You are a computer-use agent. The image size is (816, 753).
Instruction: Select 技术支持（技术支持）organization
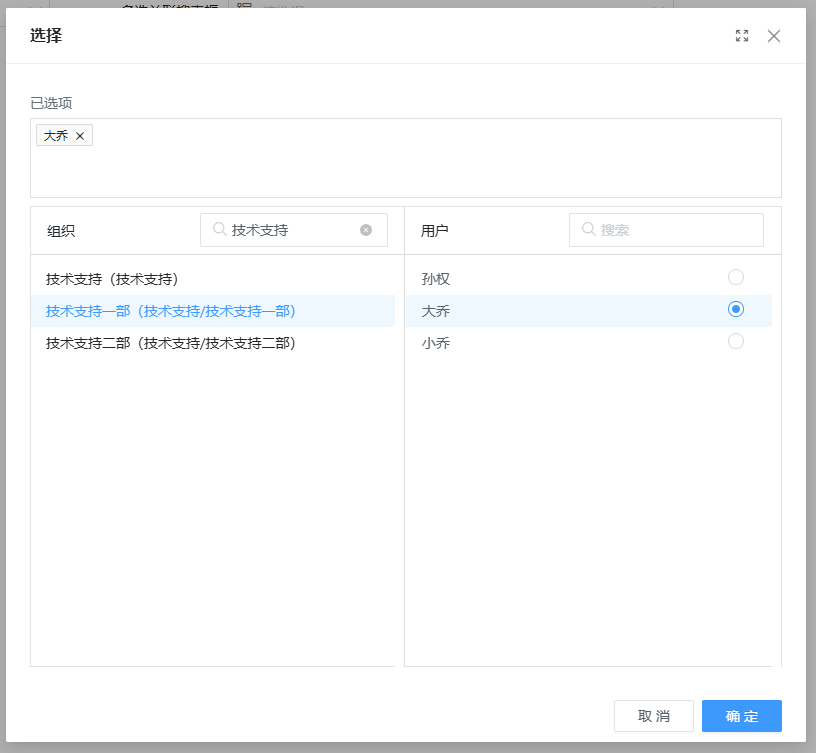point(119,279)
